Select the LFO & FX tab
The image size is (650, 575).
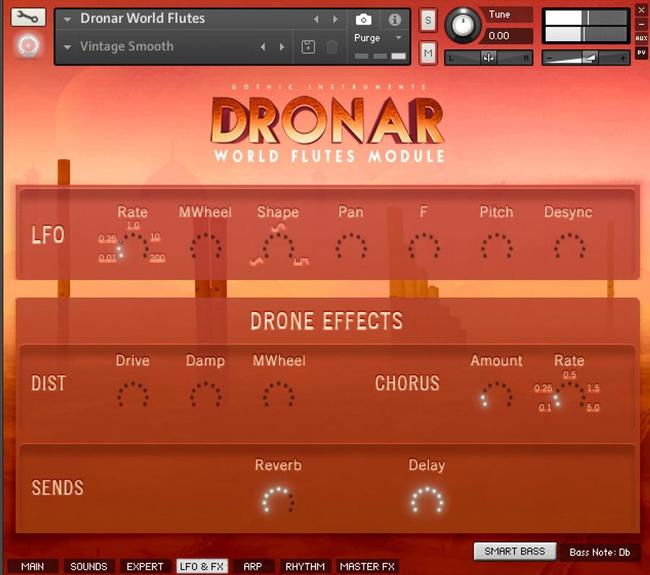[x=202, y=566]
